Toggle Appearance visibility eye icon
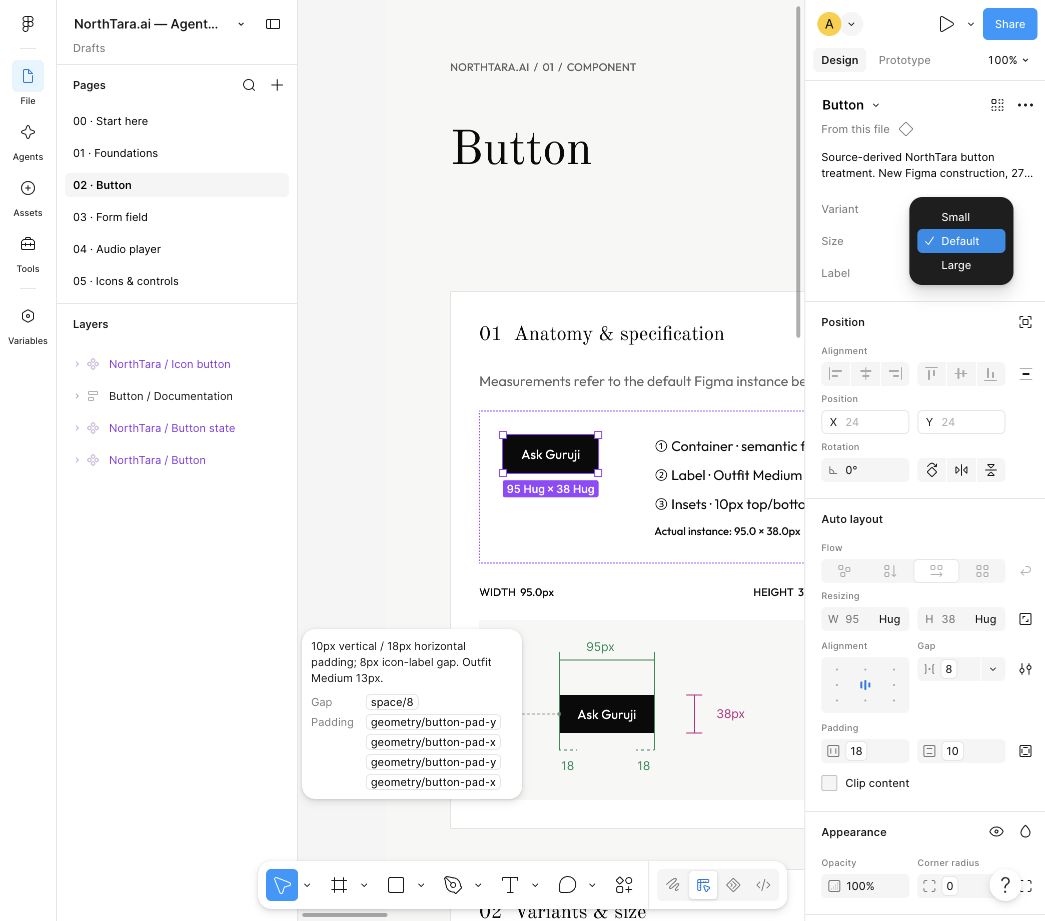This screenshot has height=921, width=1045. pos(996,832)
